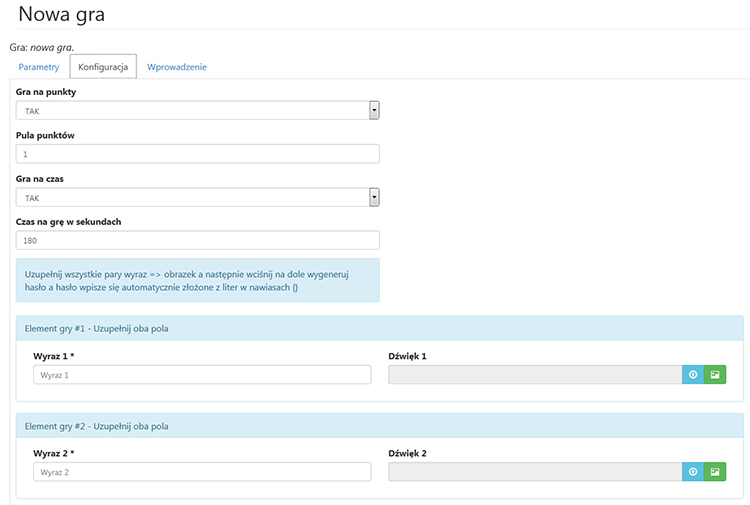Click the Wyraz 2 text field
Image resolution: width=750 pixels, height=505 pixels.
[x=202, y=472]
